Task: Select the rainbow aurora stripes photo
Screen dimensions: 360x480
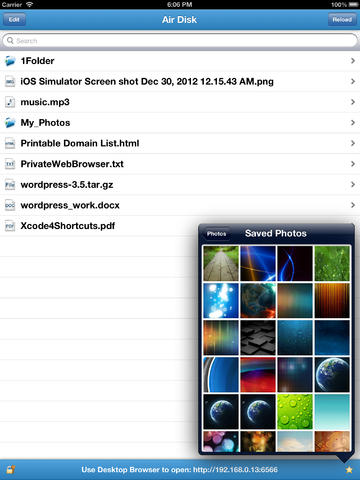Action: [x=221, y=337]
